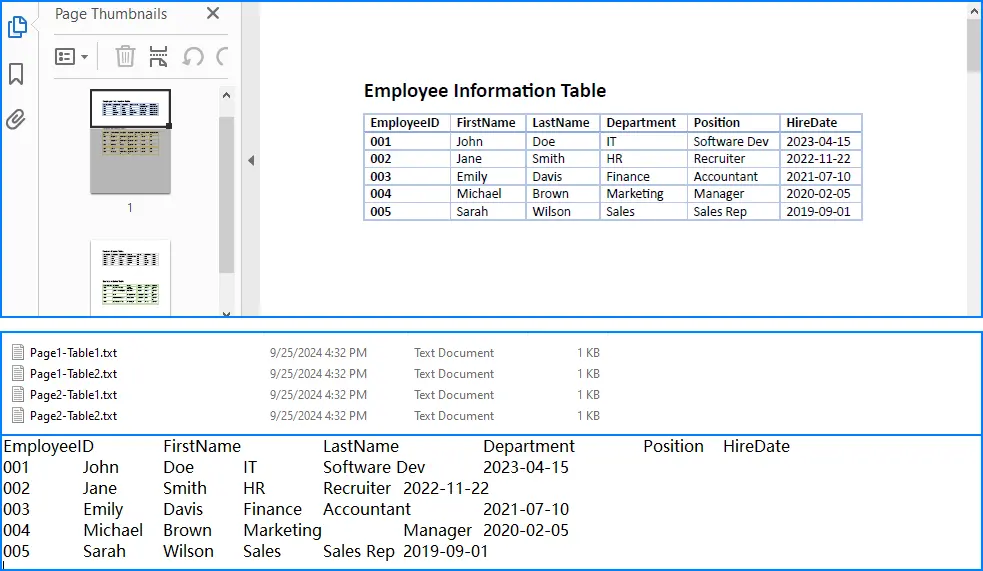Screen dimensions: 983x571
Task: Select the Page1-Table2.txt file
Action: click(x=73, y=374)
